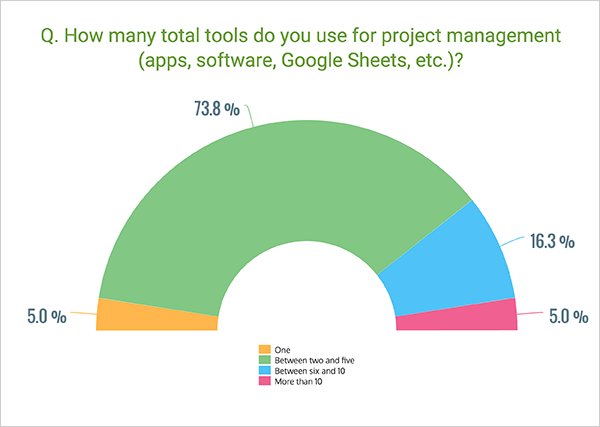This screenshot has width=600, height=427.
Task: Click the chart question title text
Action: (x=300, y=38)
